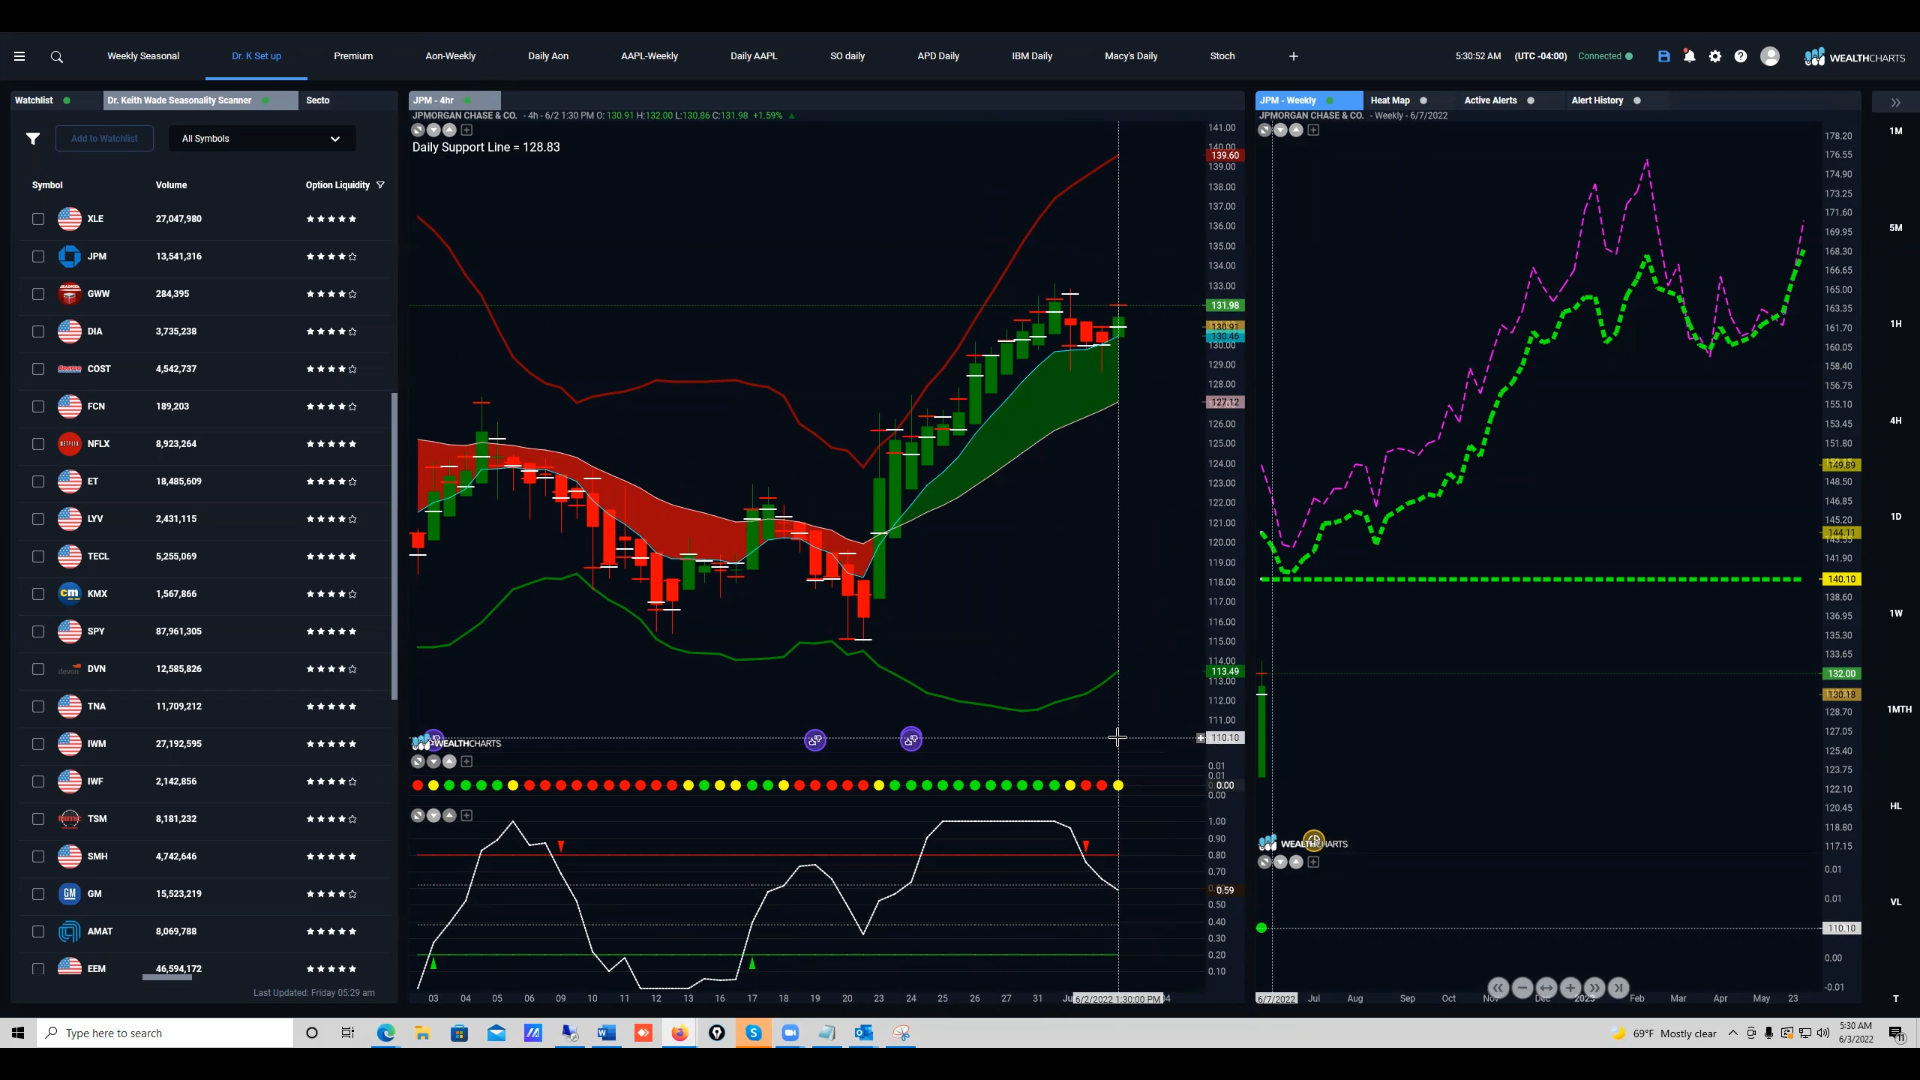Click in the Windows taskbar search box
This screenshot has width=1920, height=1080.
coord(165,1033)
